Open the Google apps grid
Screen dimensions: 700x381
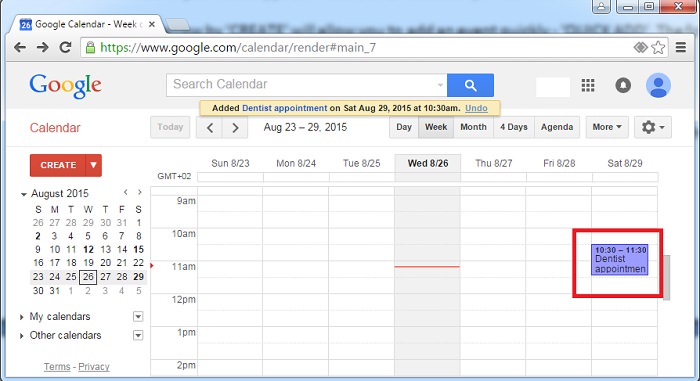(588, 85)
